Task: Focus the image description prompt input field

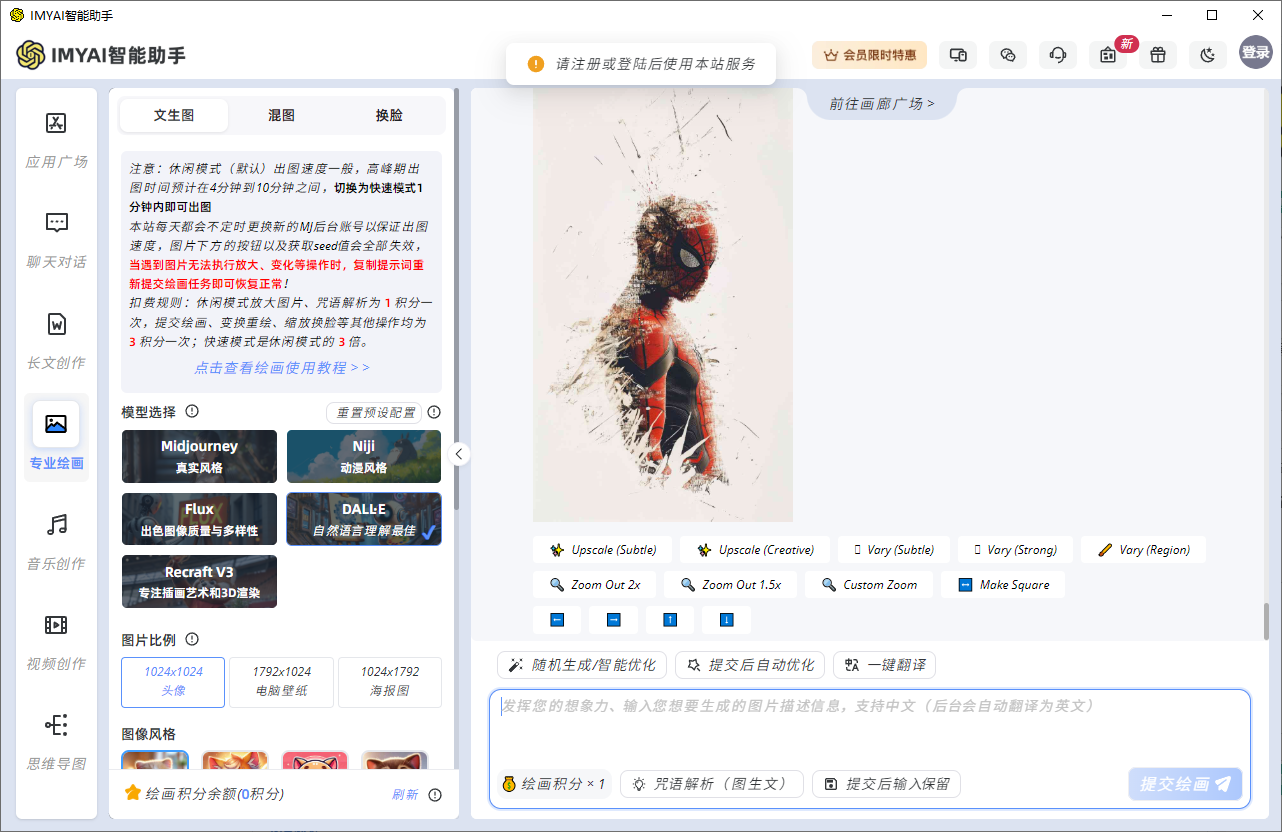Action: click(x=870, y=727)
